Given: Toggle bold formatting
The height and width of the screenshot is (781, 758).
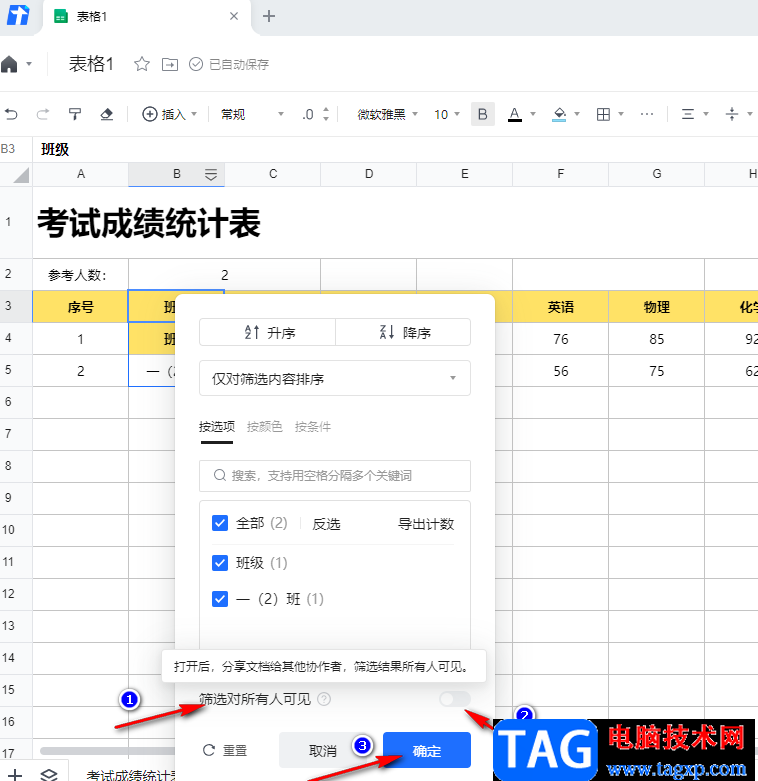Looking at the screenshot, I should pyautogui.click(x=483, y=115).
